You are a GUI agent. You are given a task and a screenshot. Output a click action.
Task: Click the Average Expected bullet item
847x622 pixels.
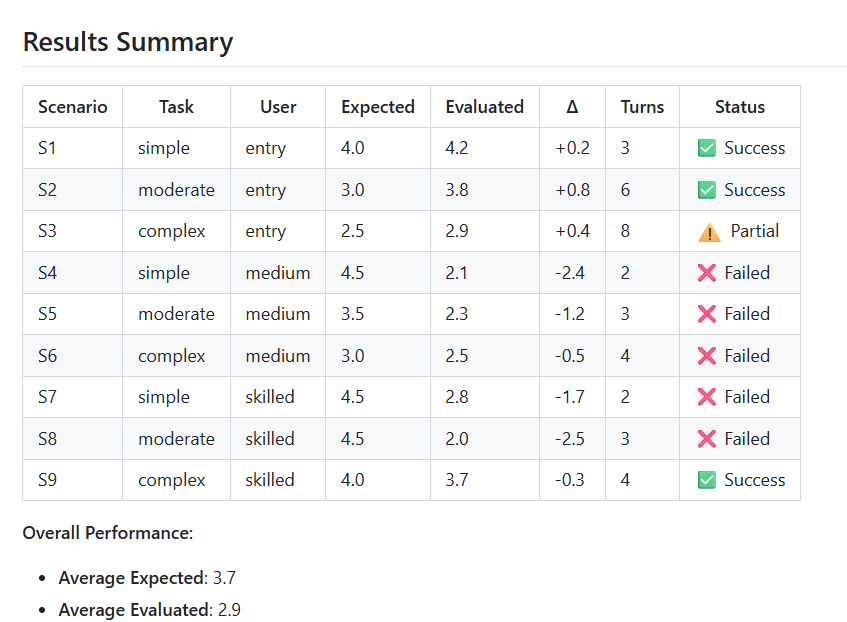[147, 578]
